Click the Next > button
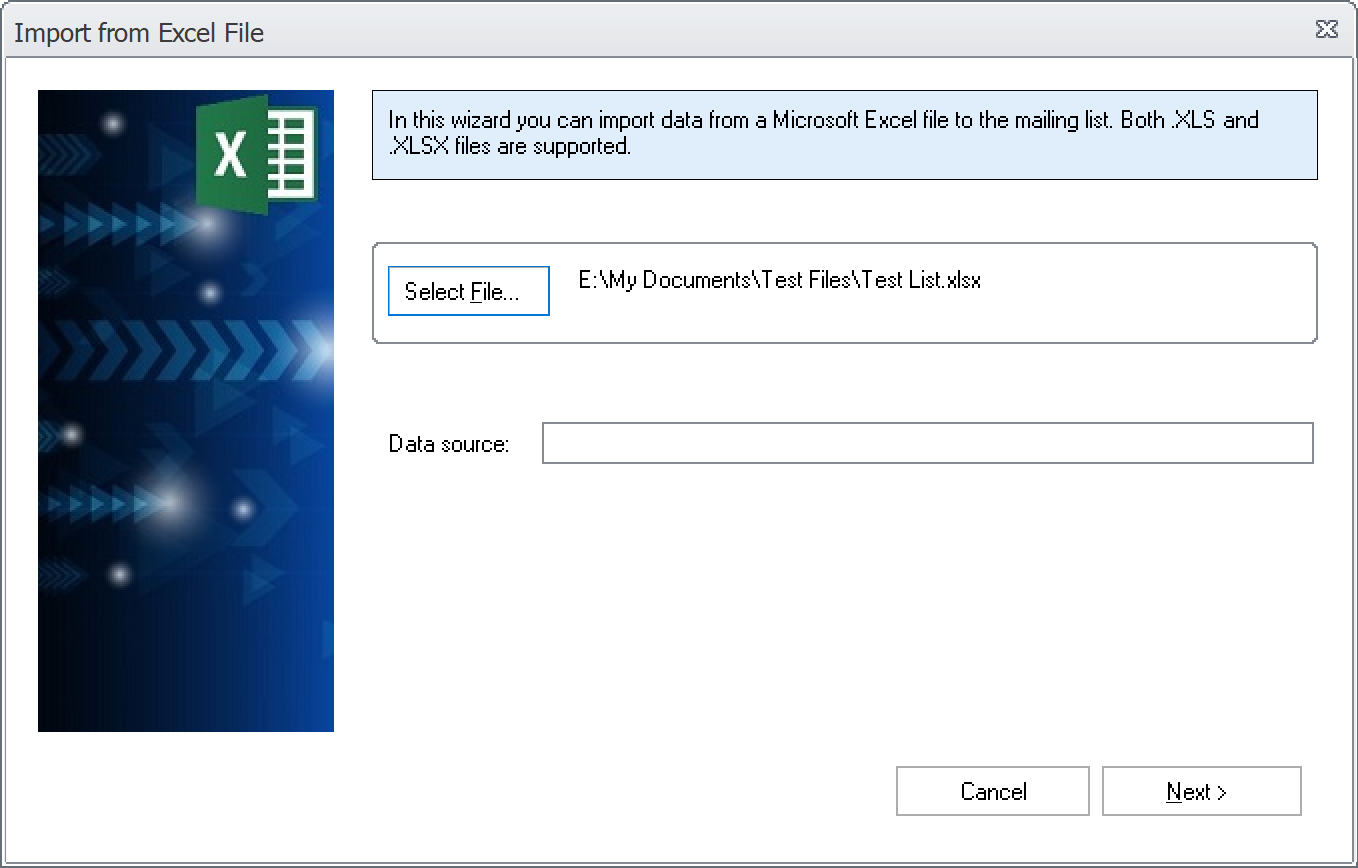The image size is (1358, 868). coord(1201,792)
